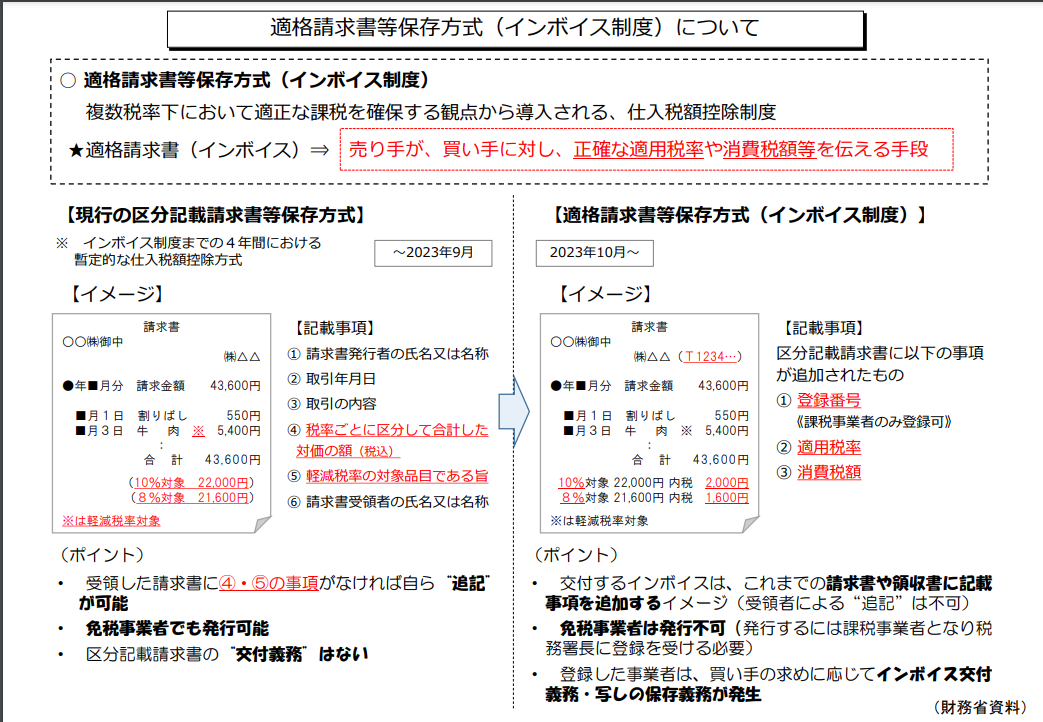The image size is (1043, 722).
Task: Select underlined red text '正確な適用税率'
Action: pyautogui.click(x=639, y=149)
